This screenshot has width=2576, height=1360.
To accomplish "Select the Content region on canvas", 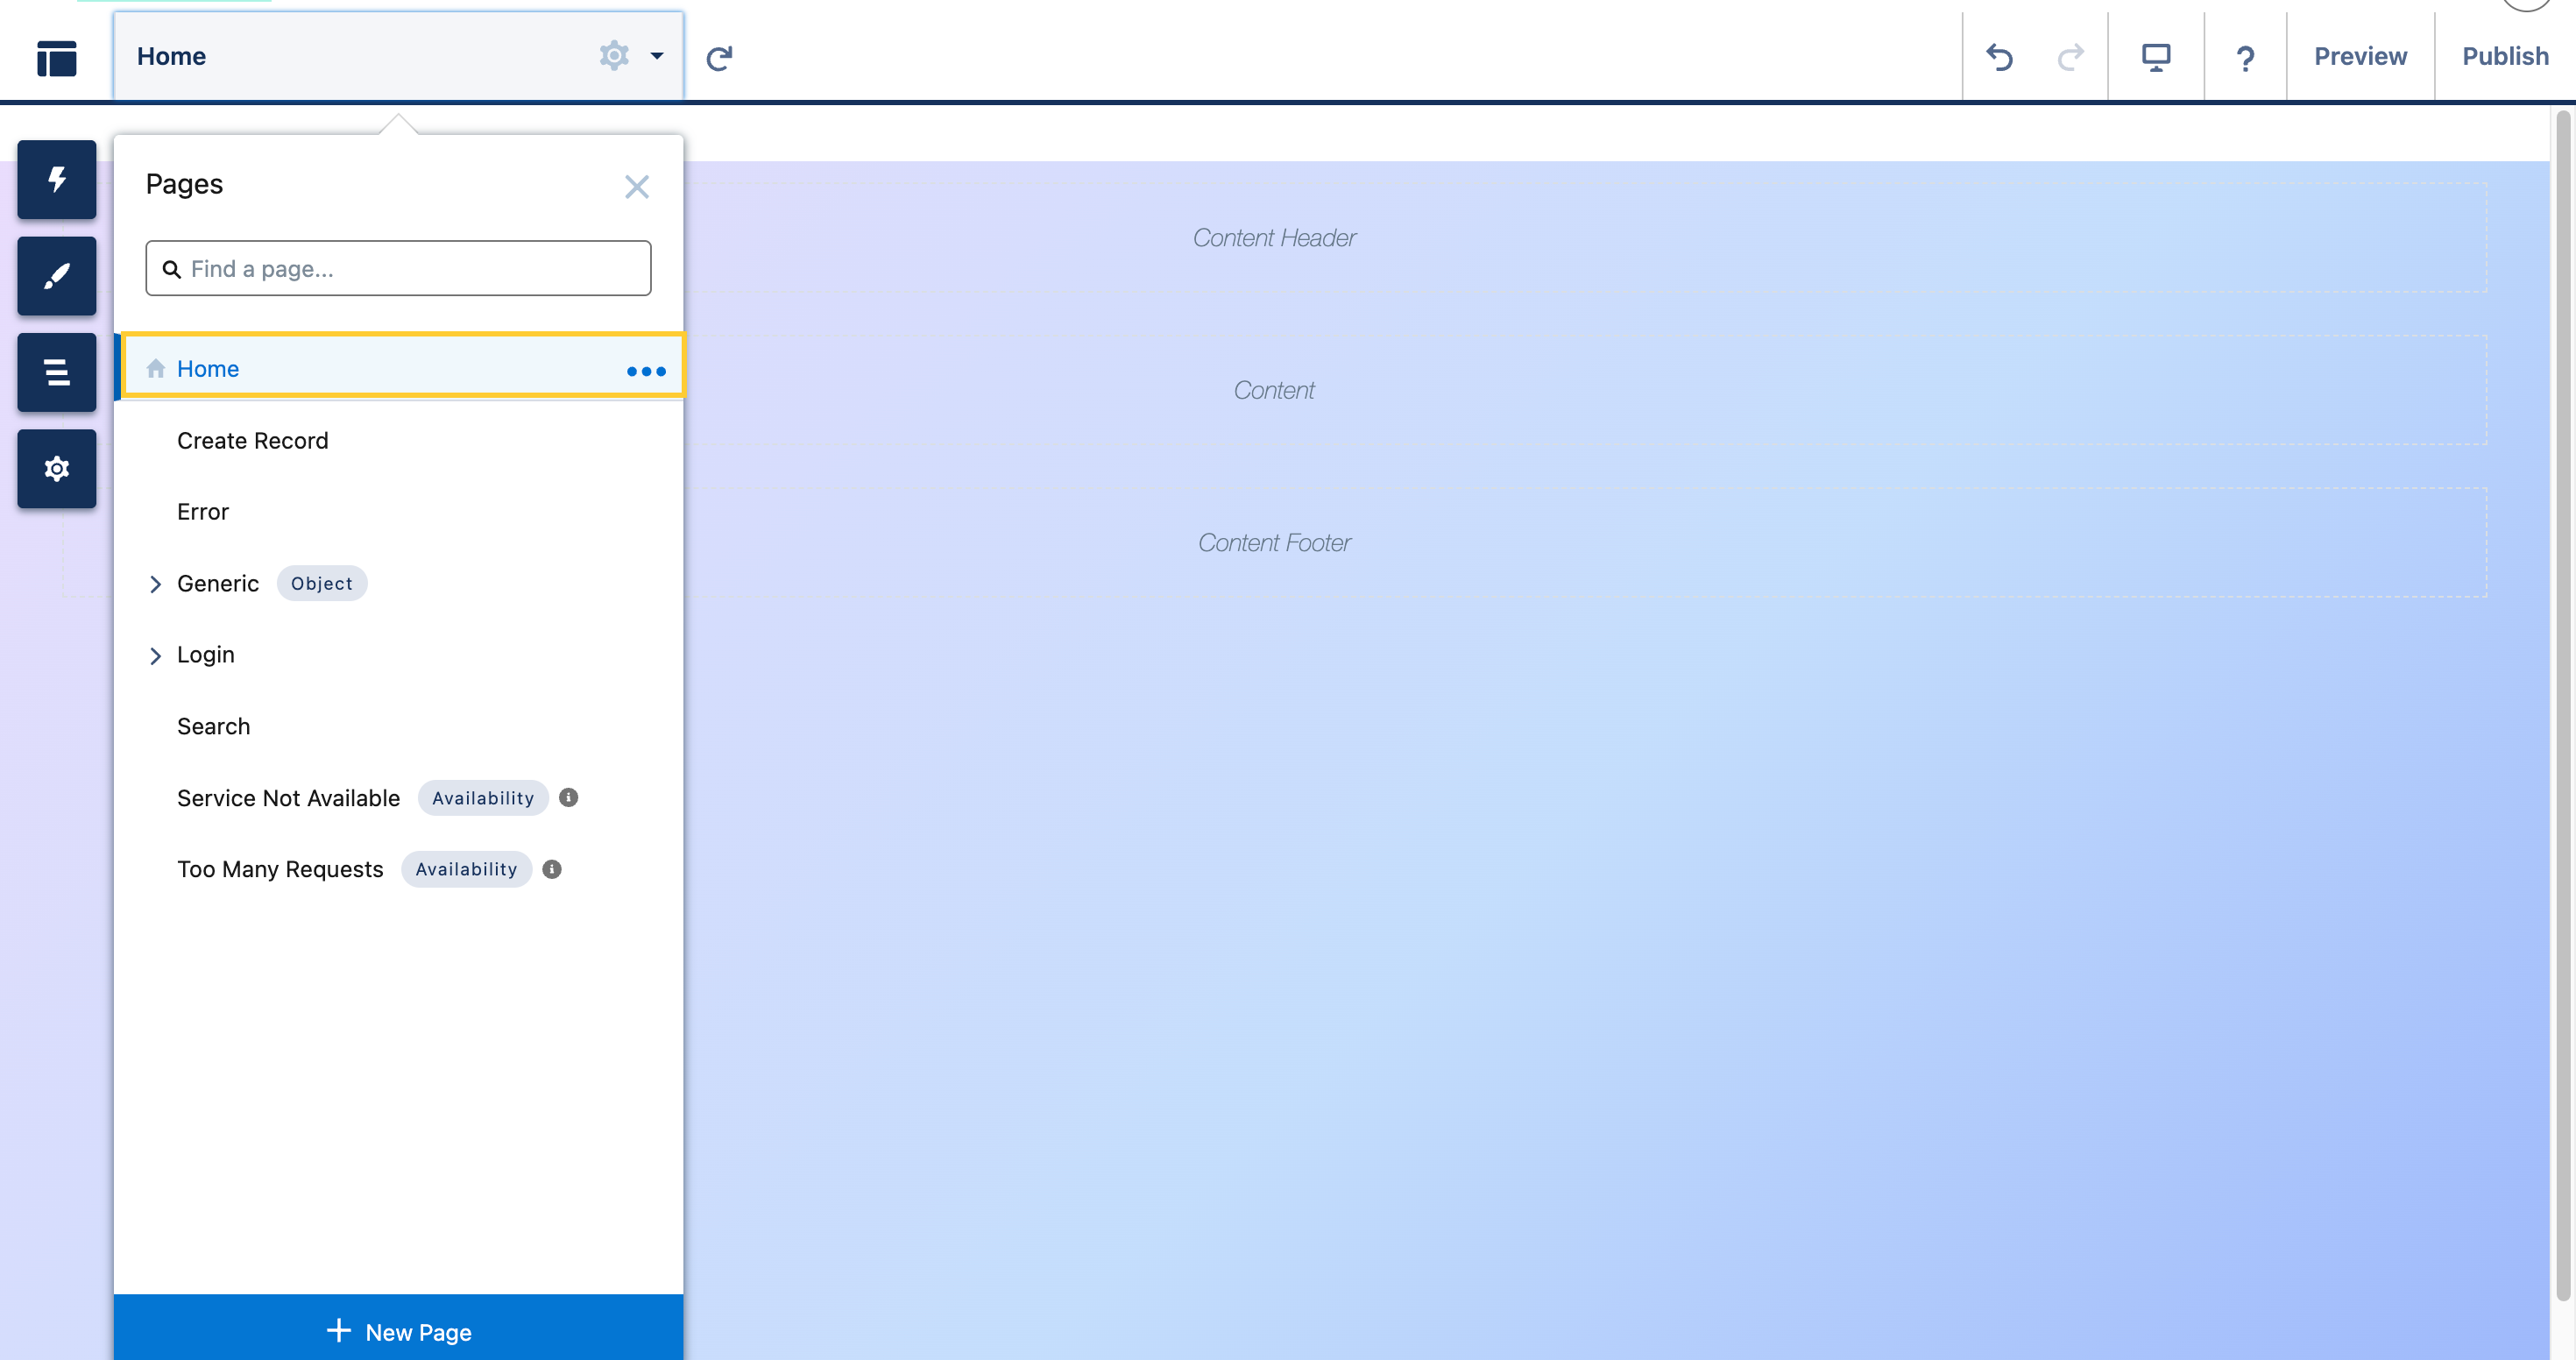I will (1274, 390).
